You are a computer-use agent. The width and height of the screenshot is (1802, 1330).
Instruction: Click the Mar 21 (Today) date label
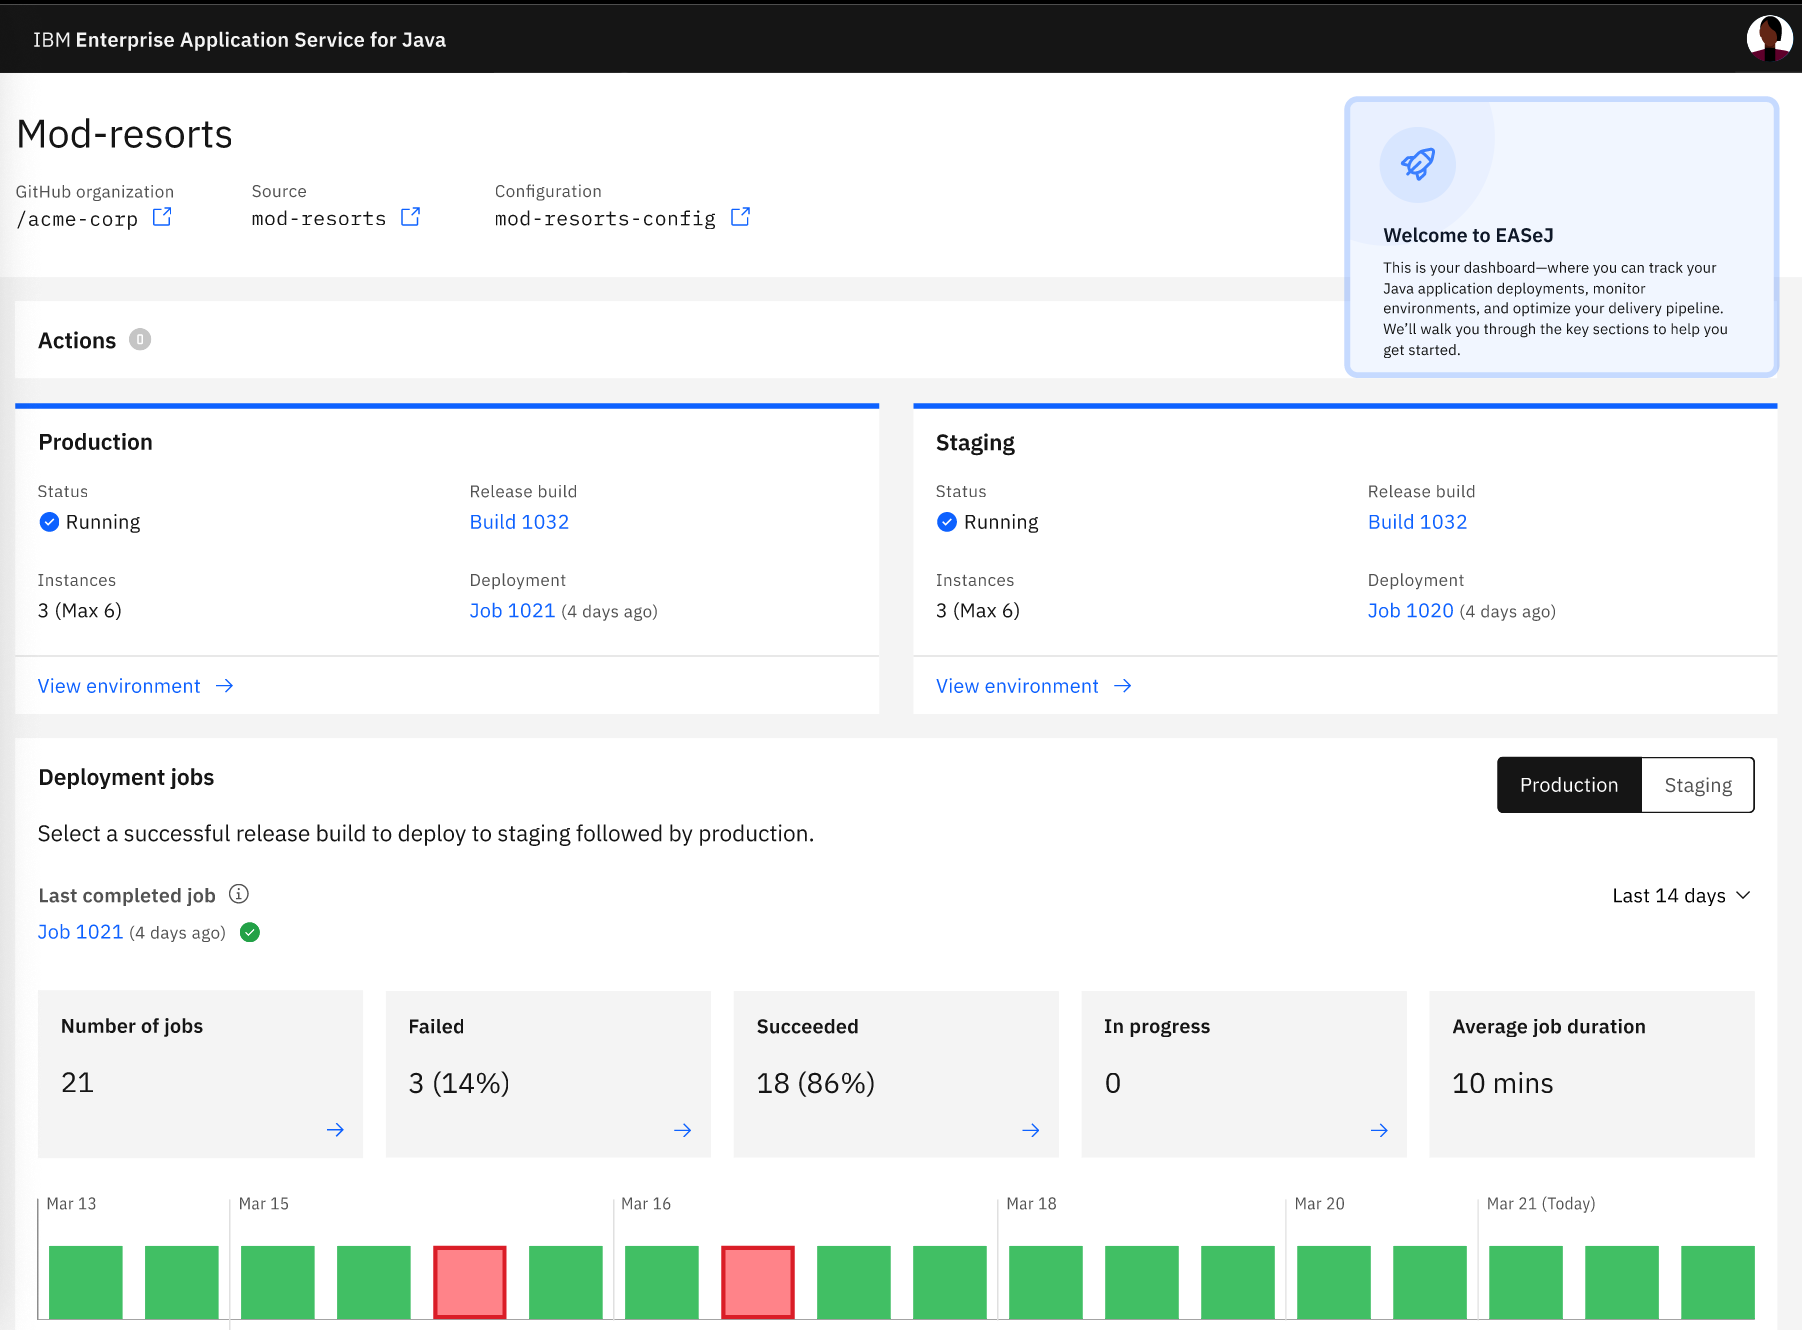1541,1204
